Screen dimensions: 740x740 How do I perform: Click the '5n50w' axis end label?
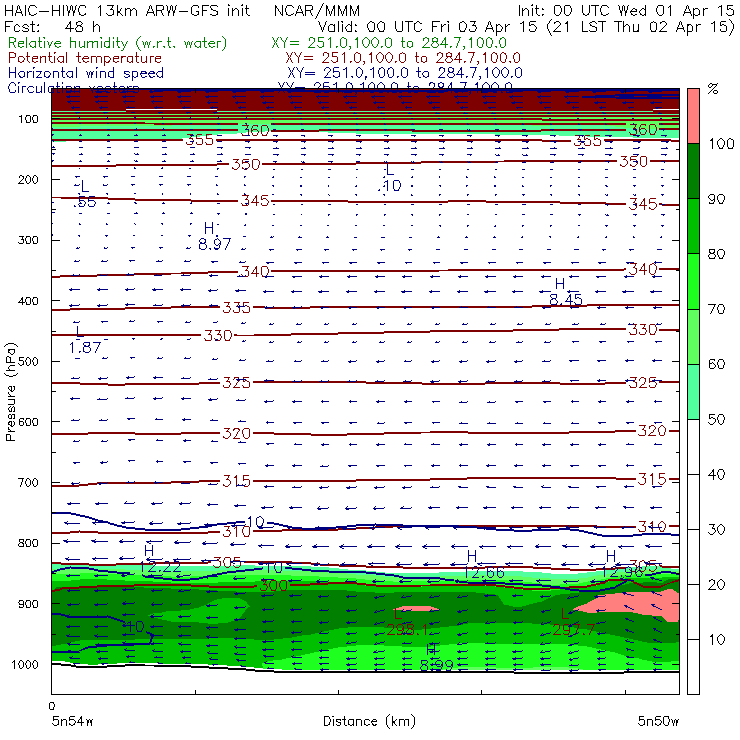pos(658,721)
